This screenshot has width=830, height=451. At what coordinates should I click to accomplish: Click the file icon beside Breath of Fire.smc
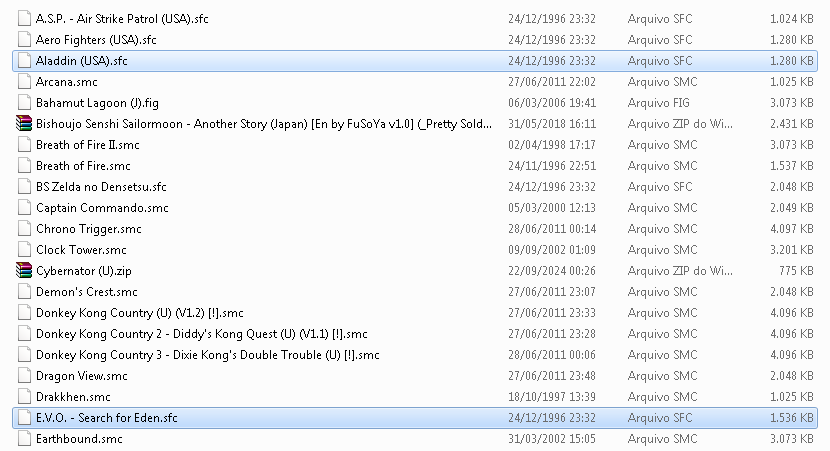[24, 166]
